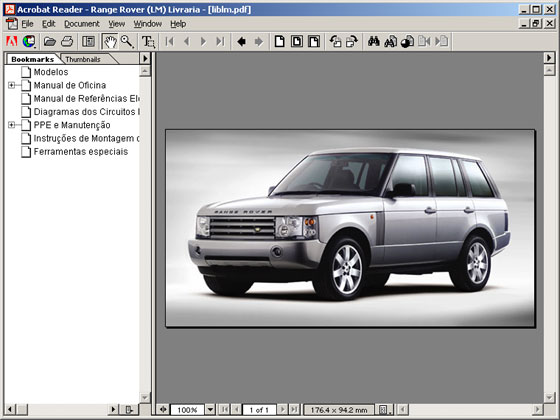Switch to the Thumbnails tab
The image size is (560, 420).
(x=83, y=59)
